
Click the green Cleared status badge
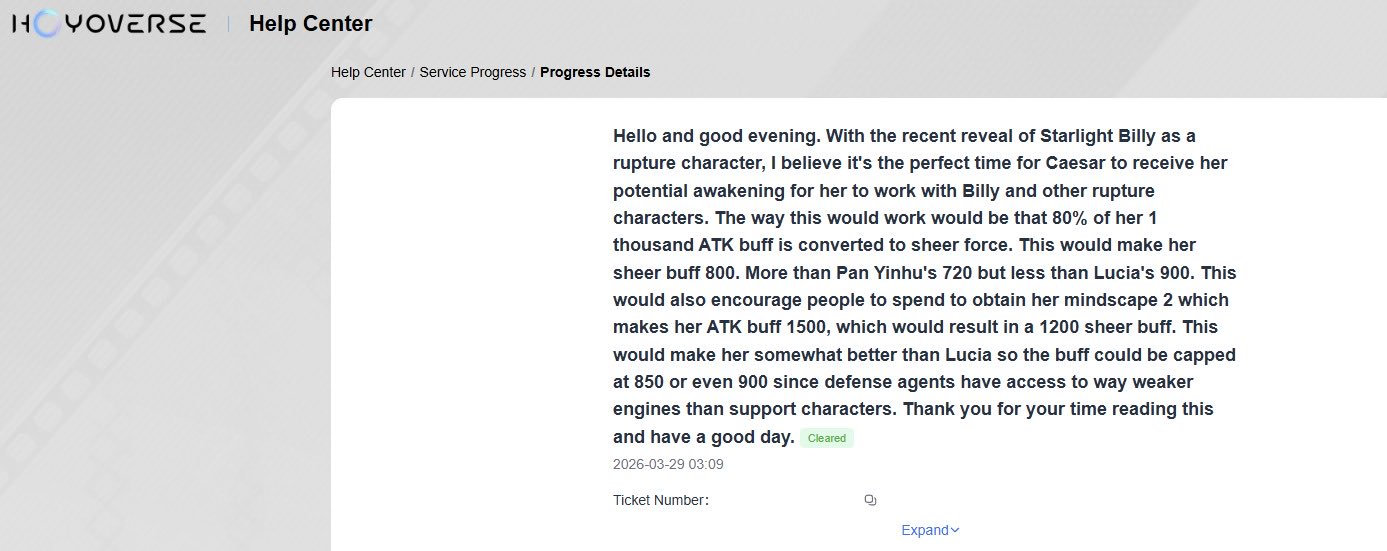tap(827, 438)
